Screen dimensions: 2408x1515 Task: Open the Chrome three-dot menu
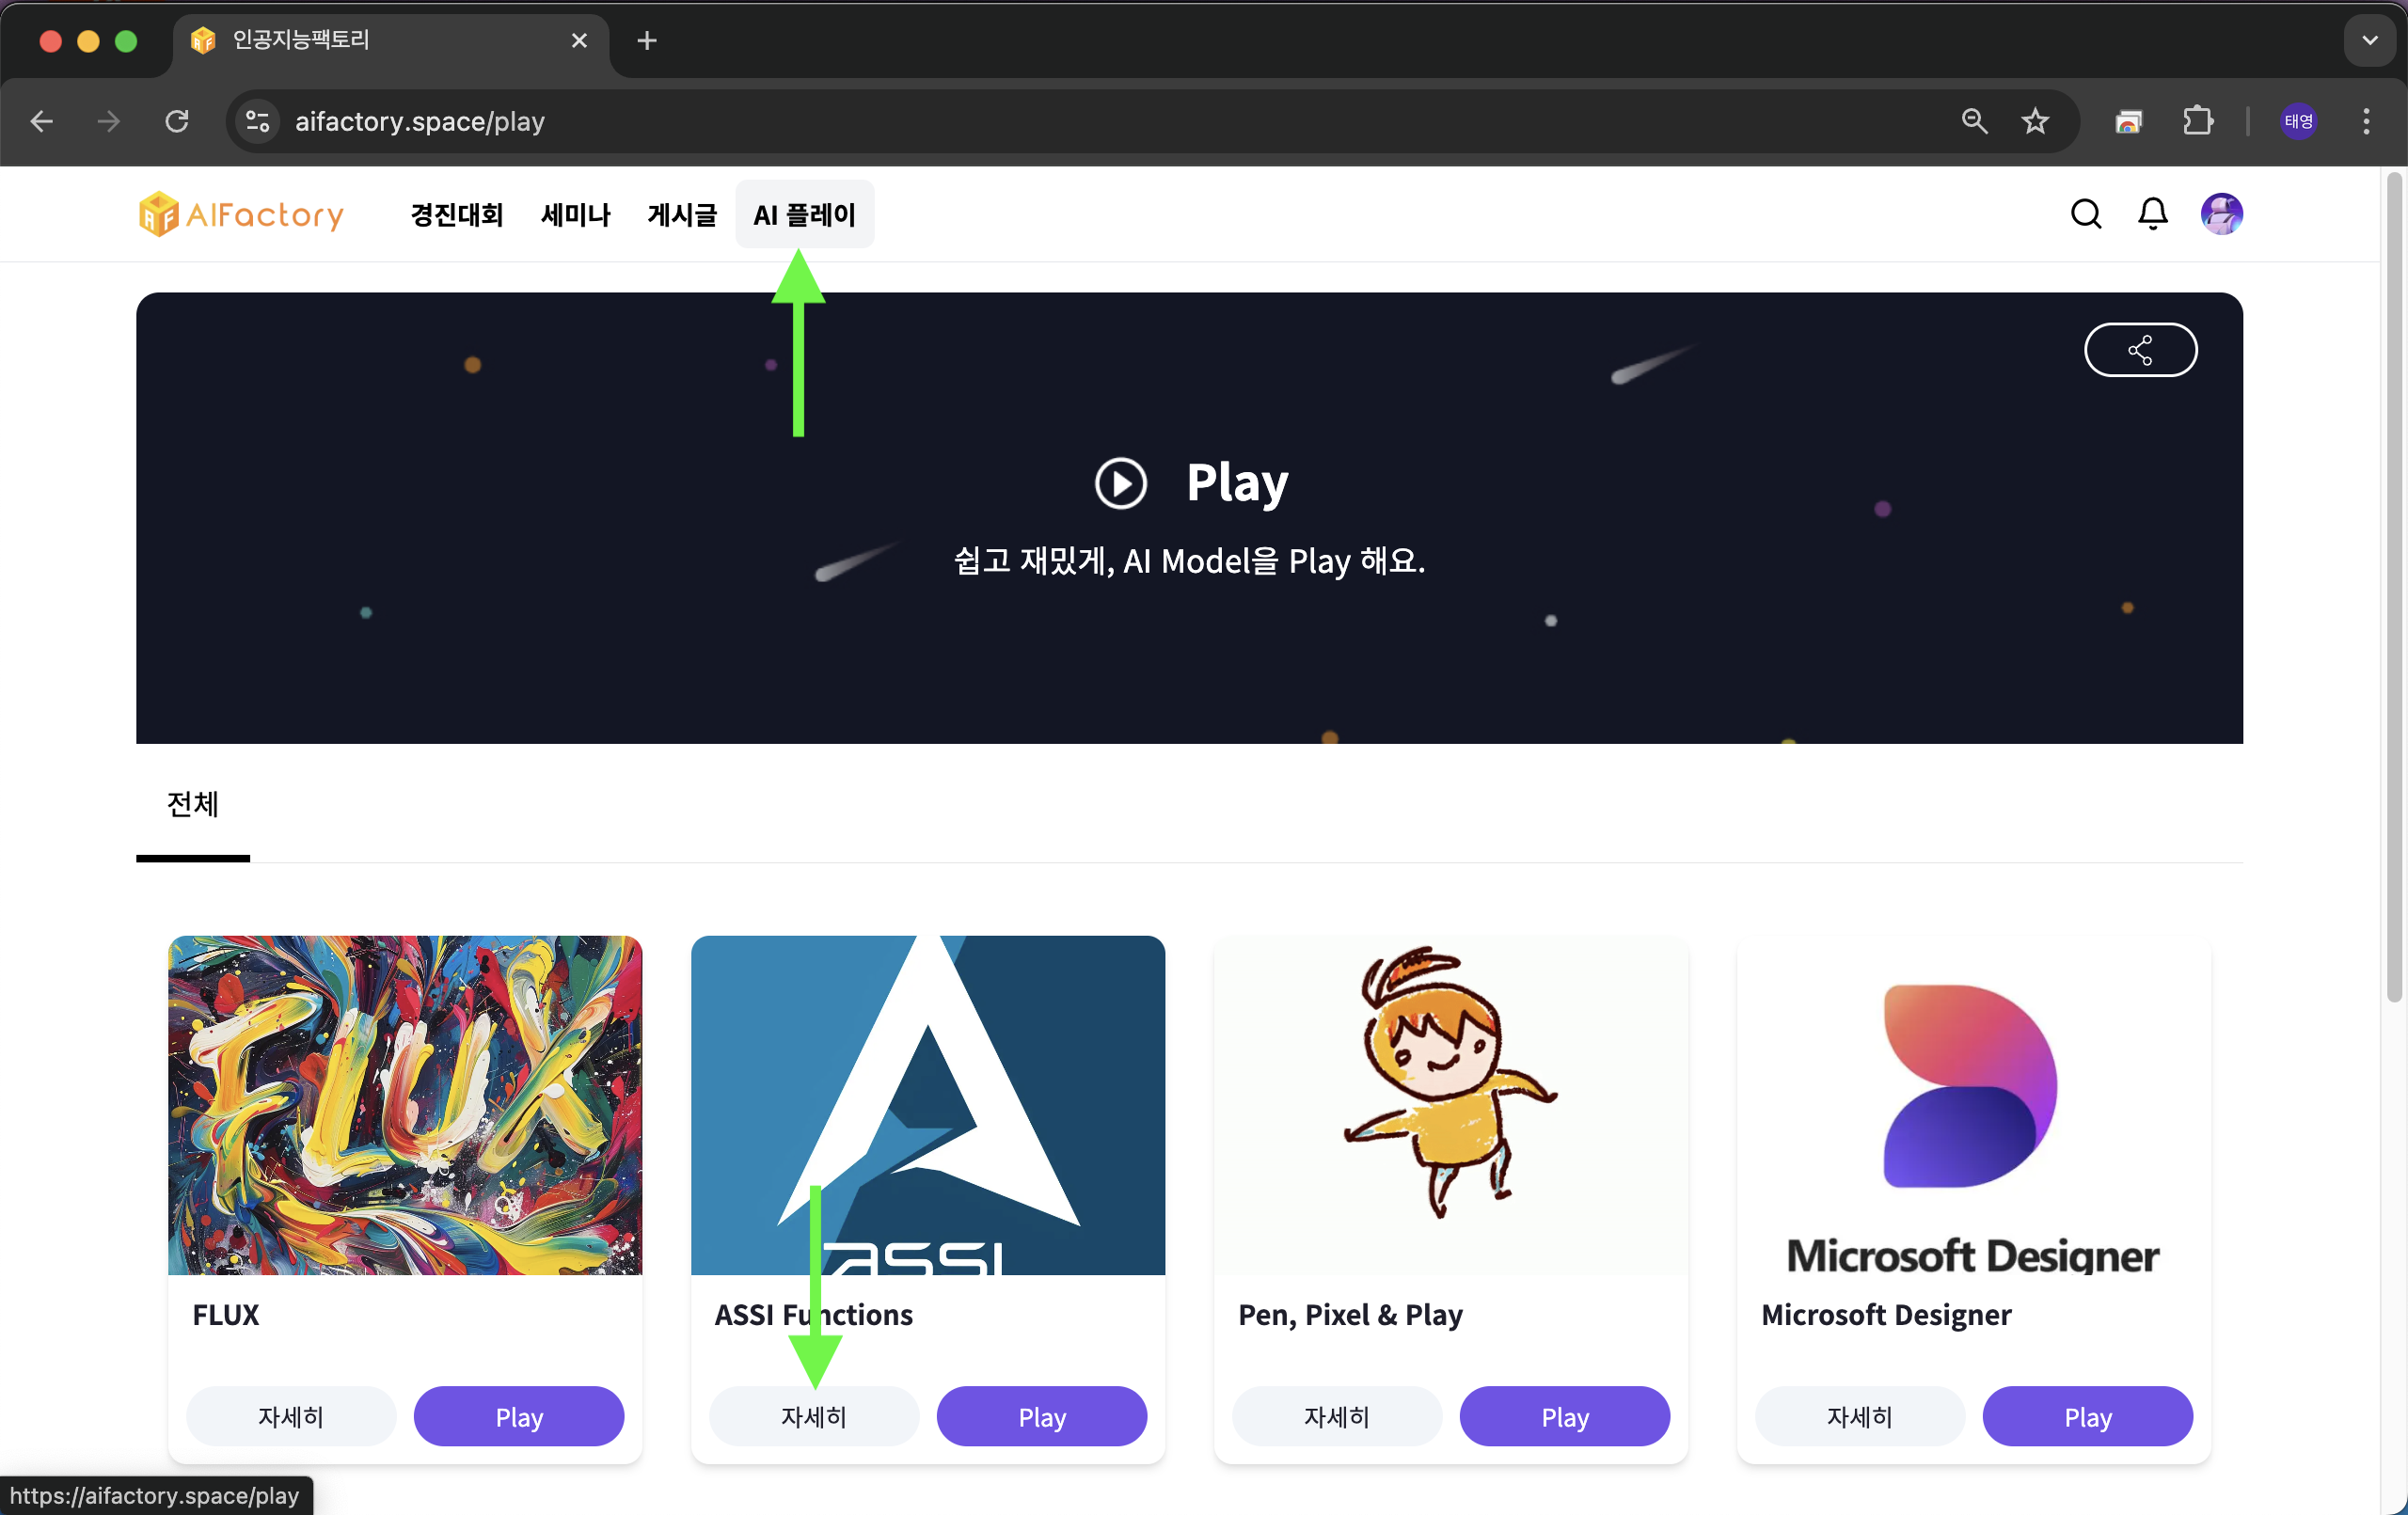click(x=2366, y=122)
